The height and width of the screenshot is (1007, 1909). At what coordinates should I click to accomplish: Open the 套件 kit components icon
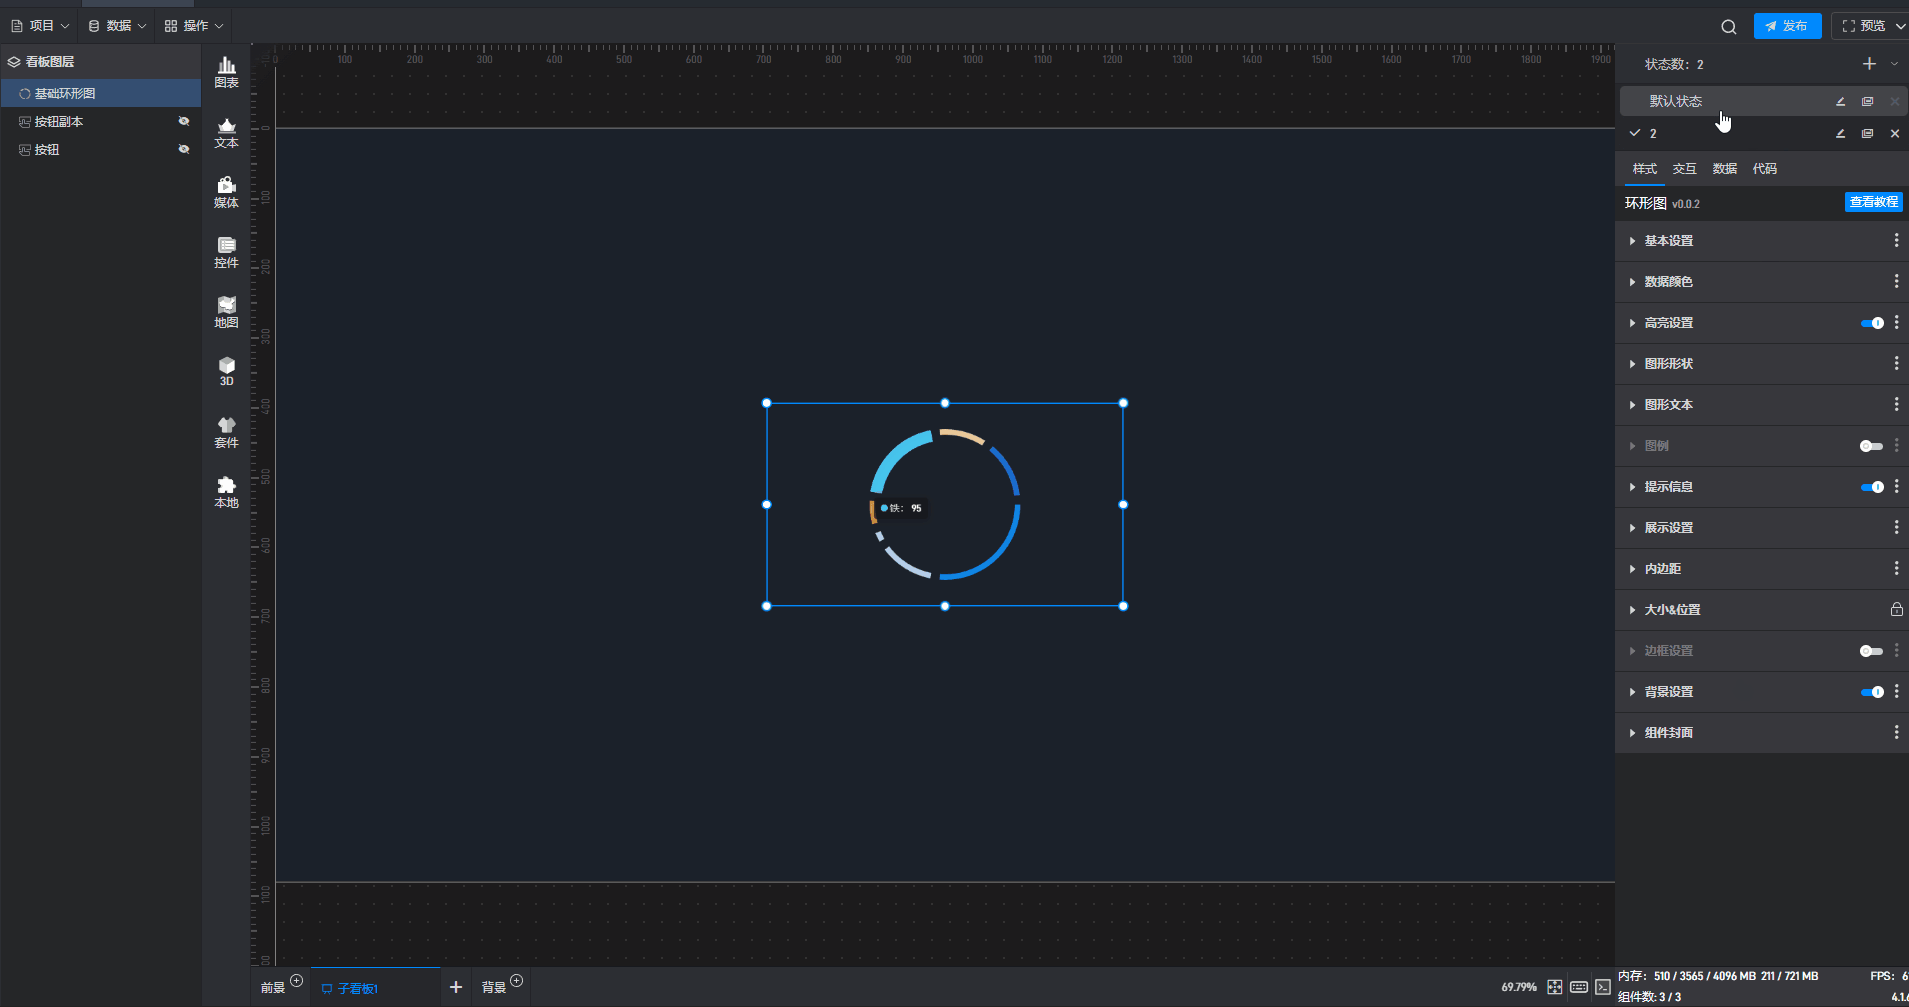(x=227, y=432)
